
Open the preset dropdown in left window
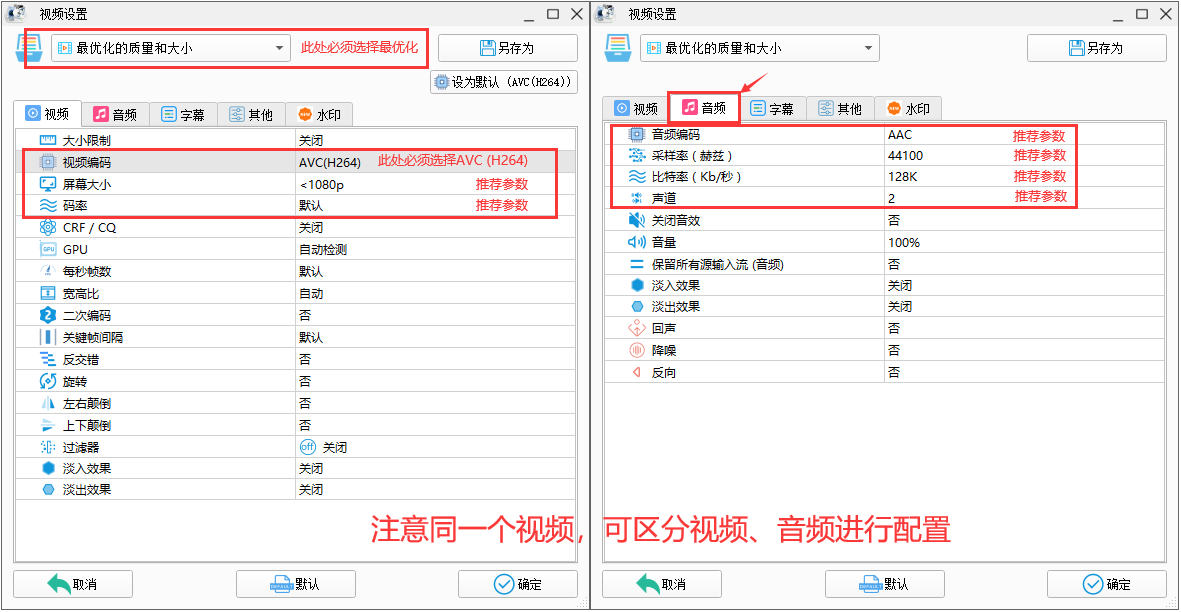[x=171, y=48]
